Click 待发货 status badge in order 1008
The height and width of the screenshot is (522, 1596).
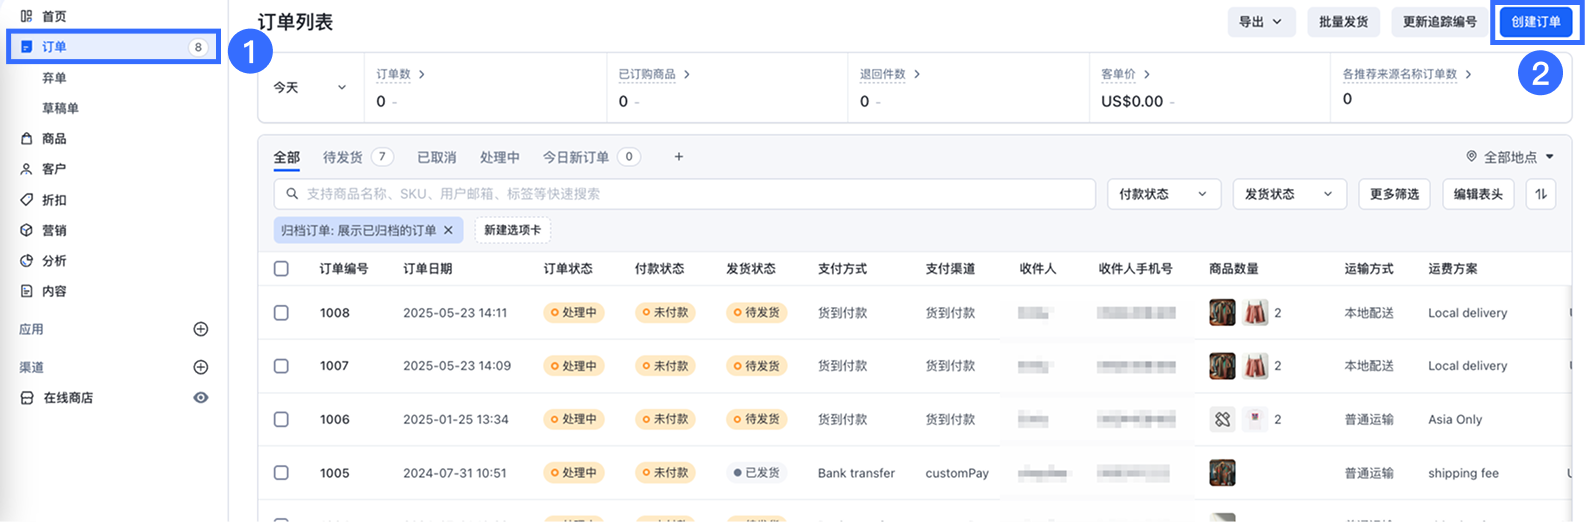pos(756,313)
